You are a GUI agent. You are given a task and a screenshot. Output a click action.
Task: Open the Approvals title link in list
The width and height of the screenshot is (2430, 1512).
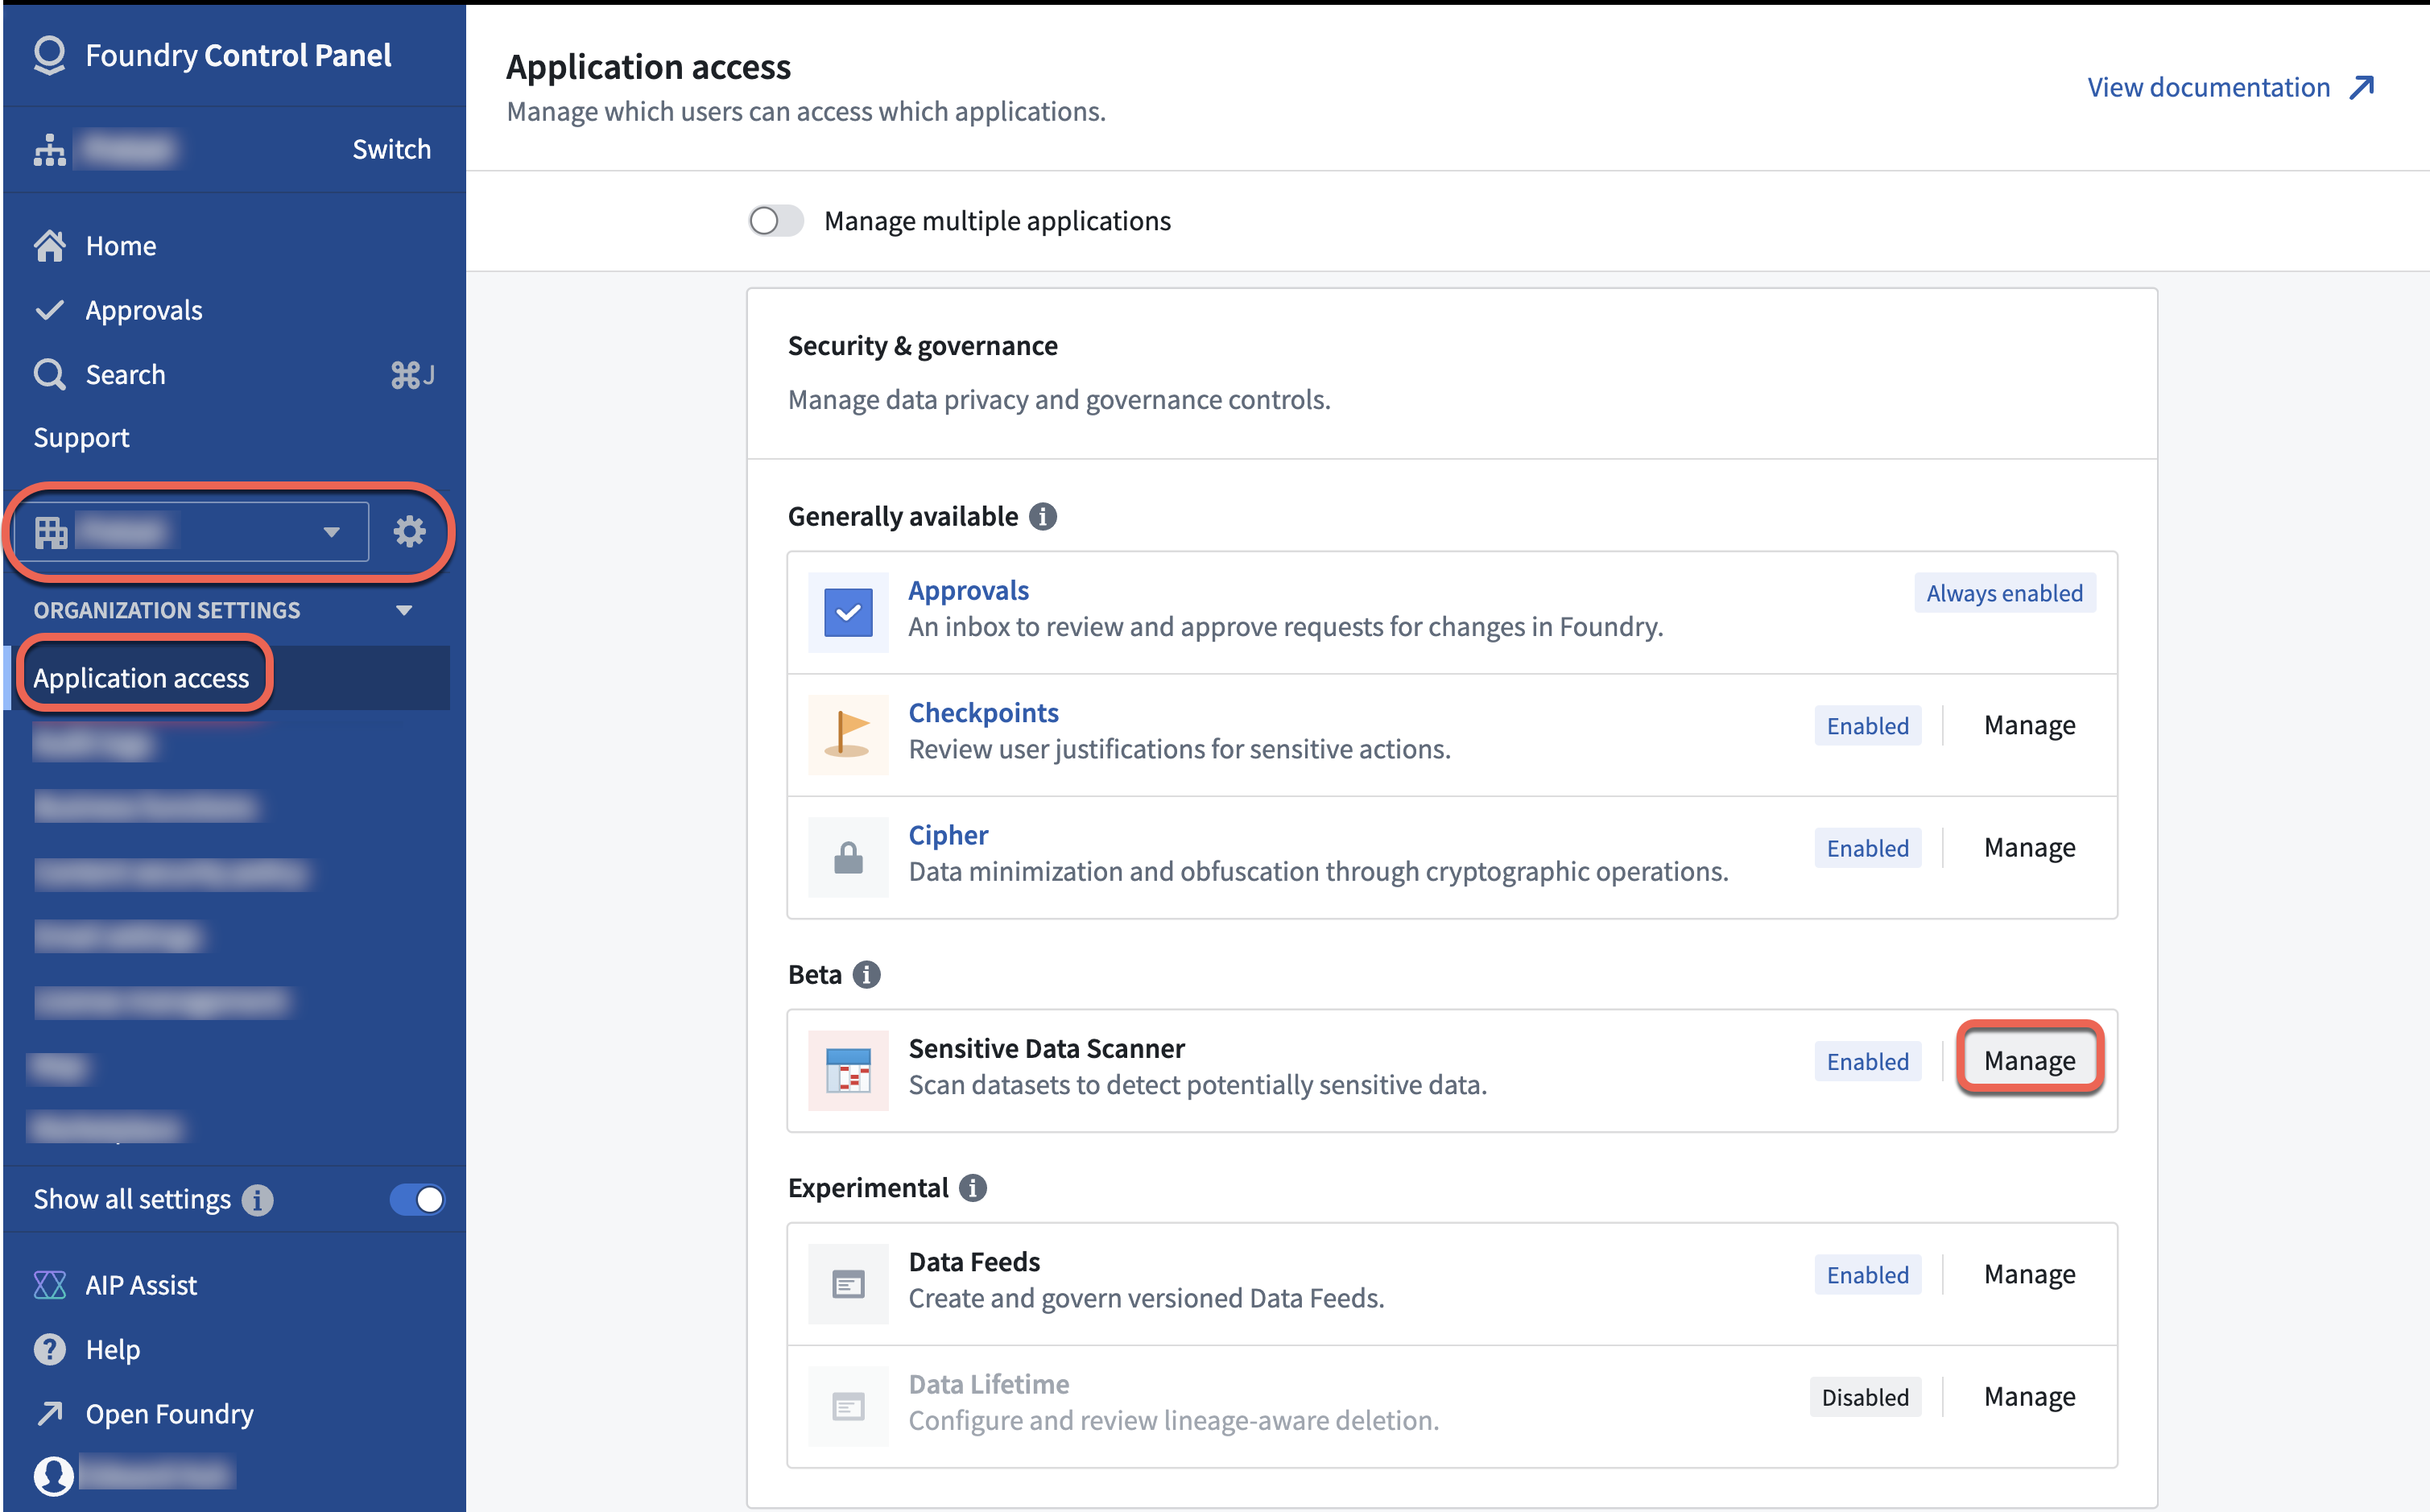coord(968,590)
